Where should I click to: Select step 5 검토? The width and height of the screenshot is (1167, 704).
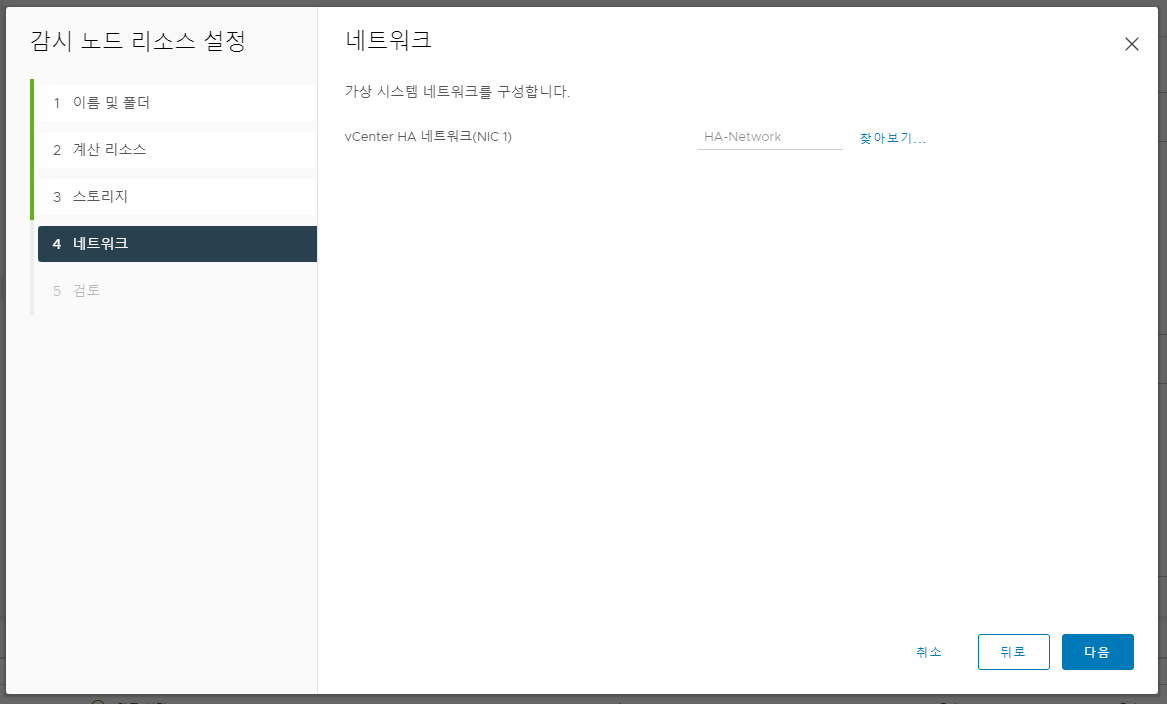tap(177, 290)
